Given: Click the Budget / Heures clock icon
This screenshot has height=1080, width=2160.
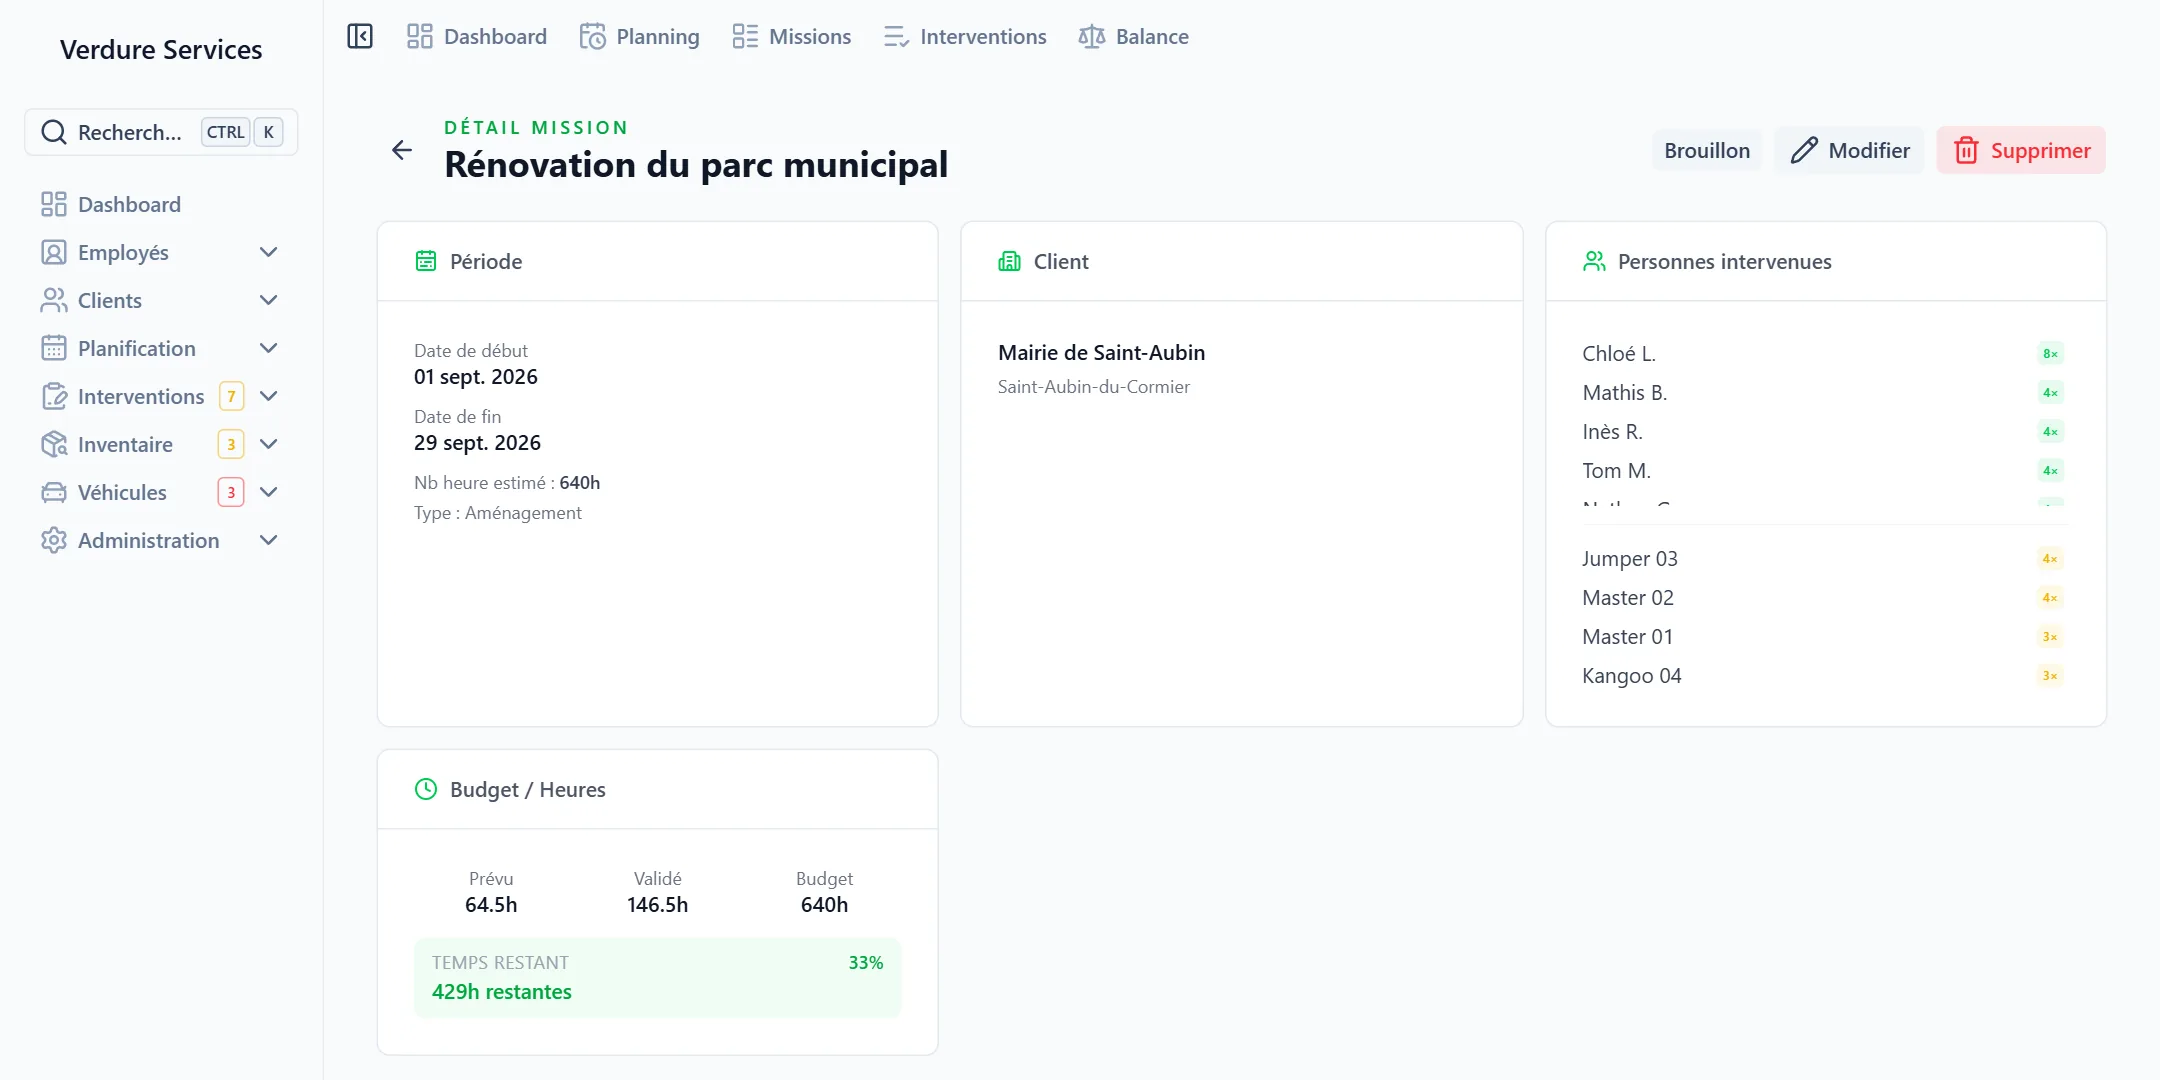Looking at the screenshot, I should 426,789.
